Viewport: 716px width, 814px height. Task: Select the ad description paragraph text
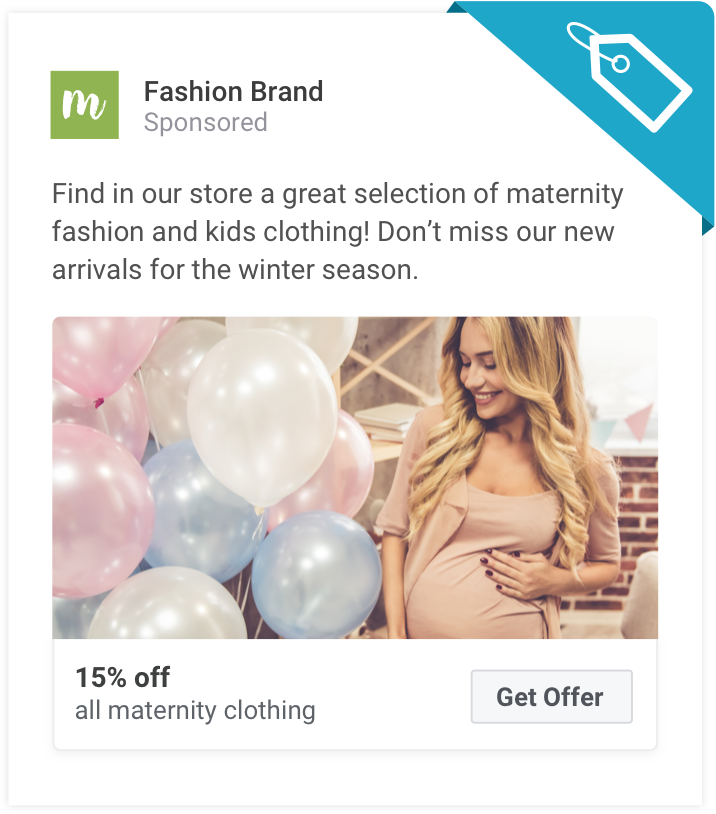337,232
